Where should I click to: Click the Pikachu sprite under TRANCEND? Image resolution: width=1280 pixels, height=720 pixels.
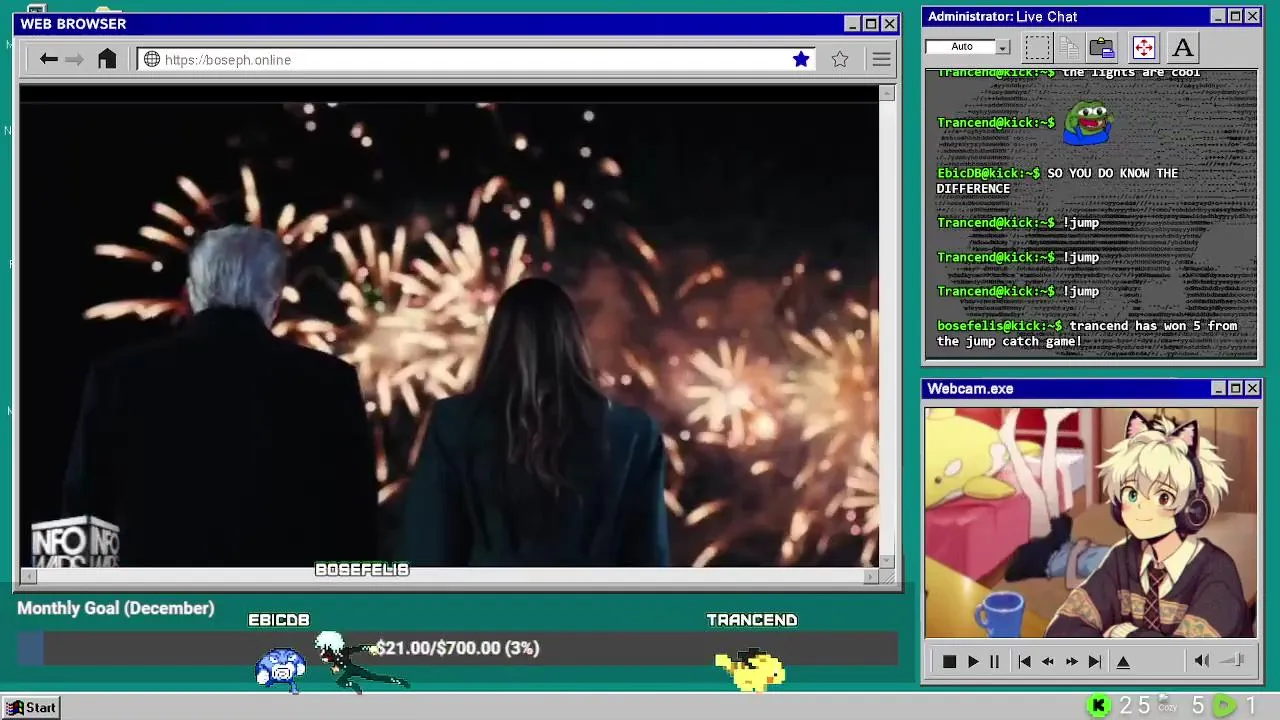[x=751, y=668]
